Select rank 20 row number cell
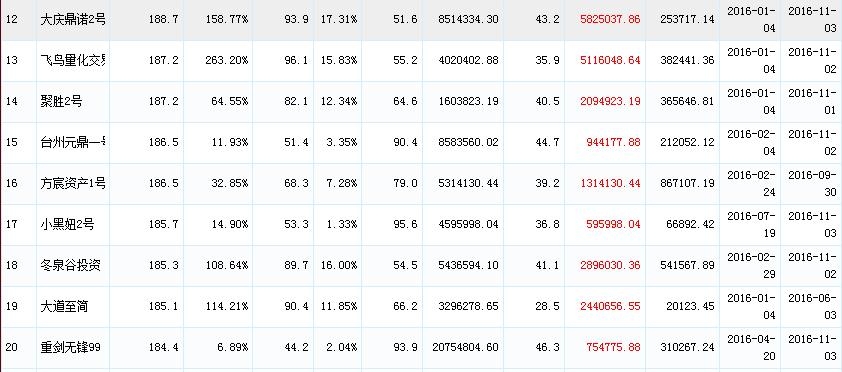Screen dimensions: 842x372 [x=11, y=347]
